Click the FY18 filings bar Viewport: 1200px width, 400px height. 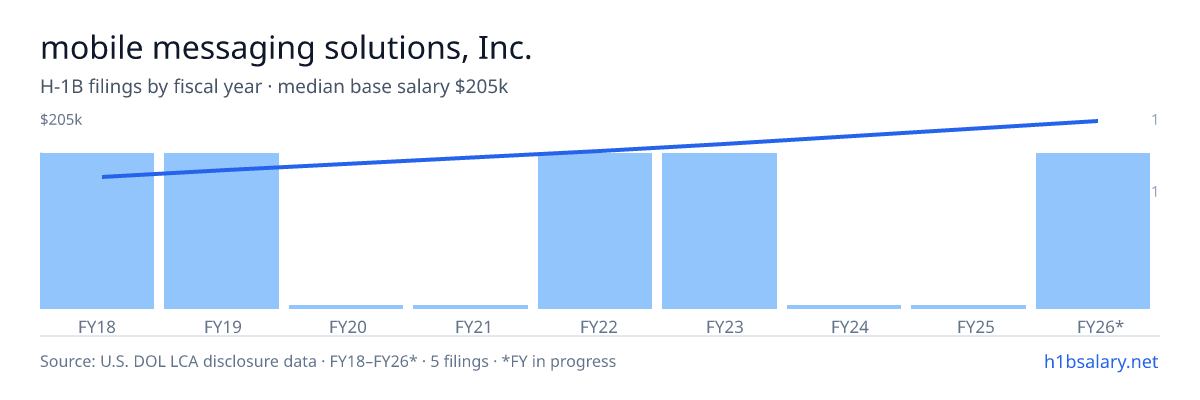click(x=97, y=231)
